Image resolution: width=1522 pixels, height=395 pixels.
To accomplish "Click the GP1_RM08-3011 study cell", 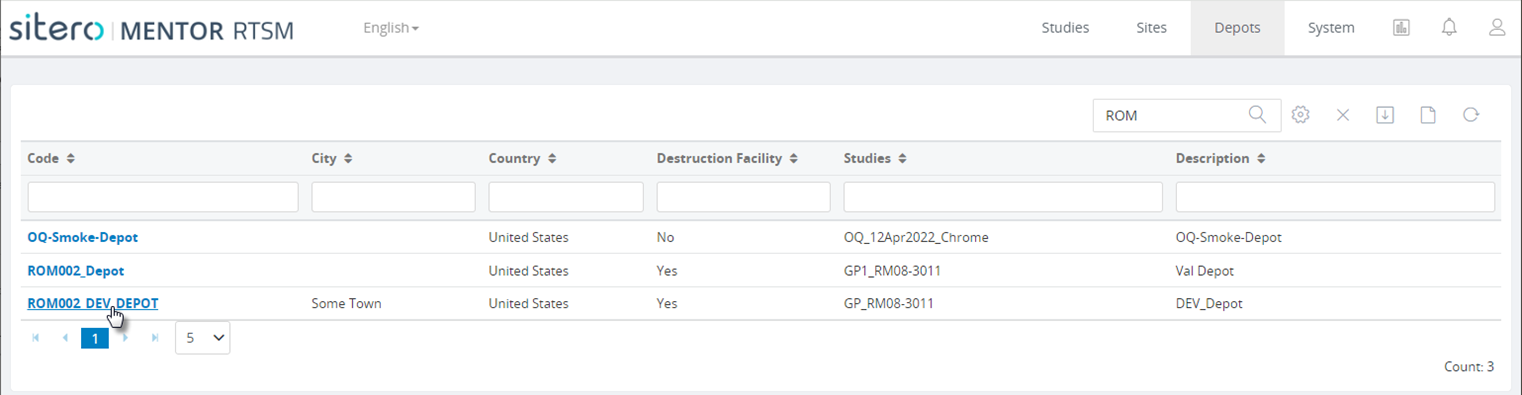I will tap(892, 270).
